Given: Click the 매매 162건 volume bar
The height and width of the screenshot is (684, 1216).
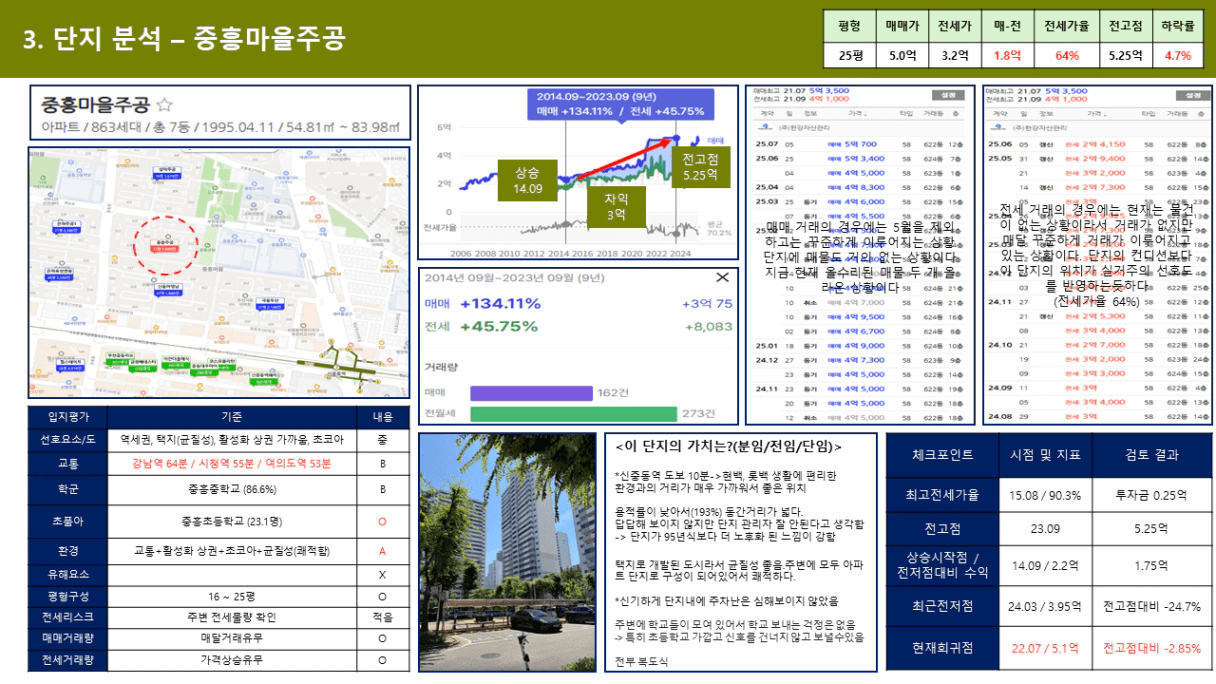Looking at the screenshot, I should pyautogui.click(x=531, y=393).
